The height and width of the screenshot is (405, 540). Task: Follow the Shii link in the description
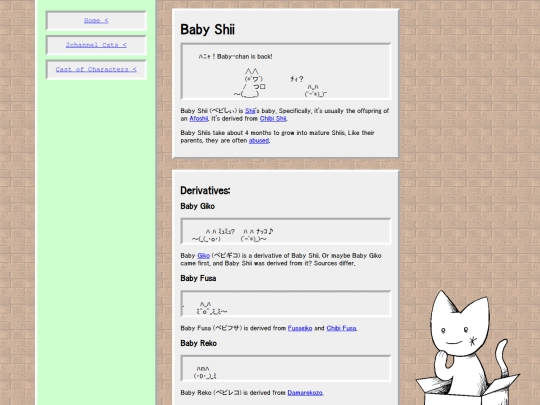250,111
